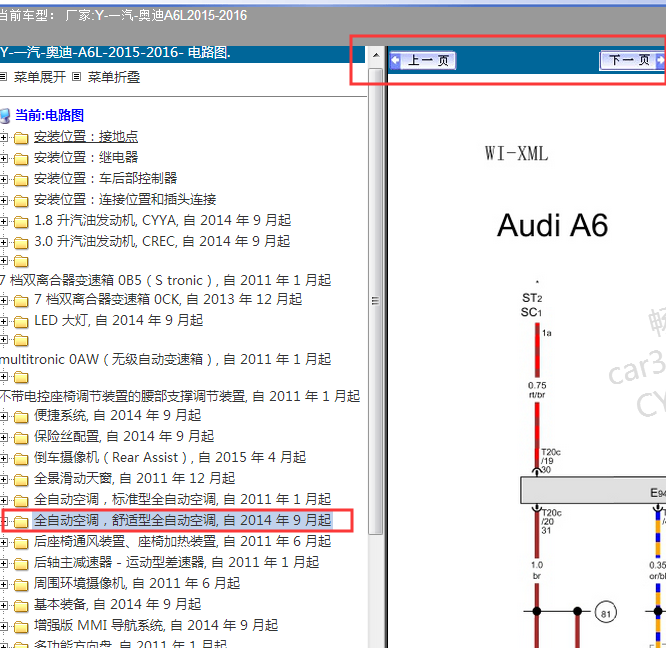Open 后轴主减速器 - 运动型差速器 entry
This screenshot has height=648, width=666.
(x=176, y=562)
